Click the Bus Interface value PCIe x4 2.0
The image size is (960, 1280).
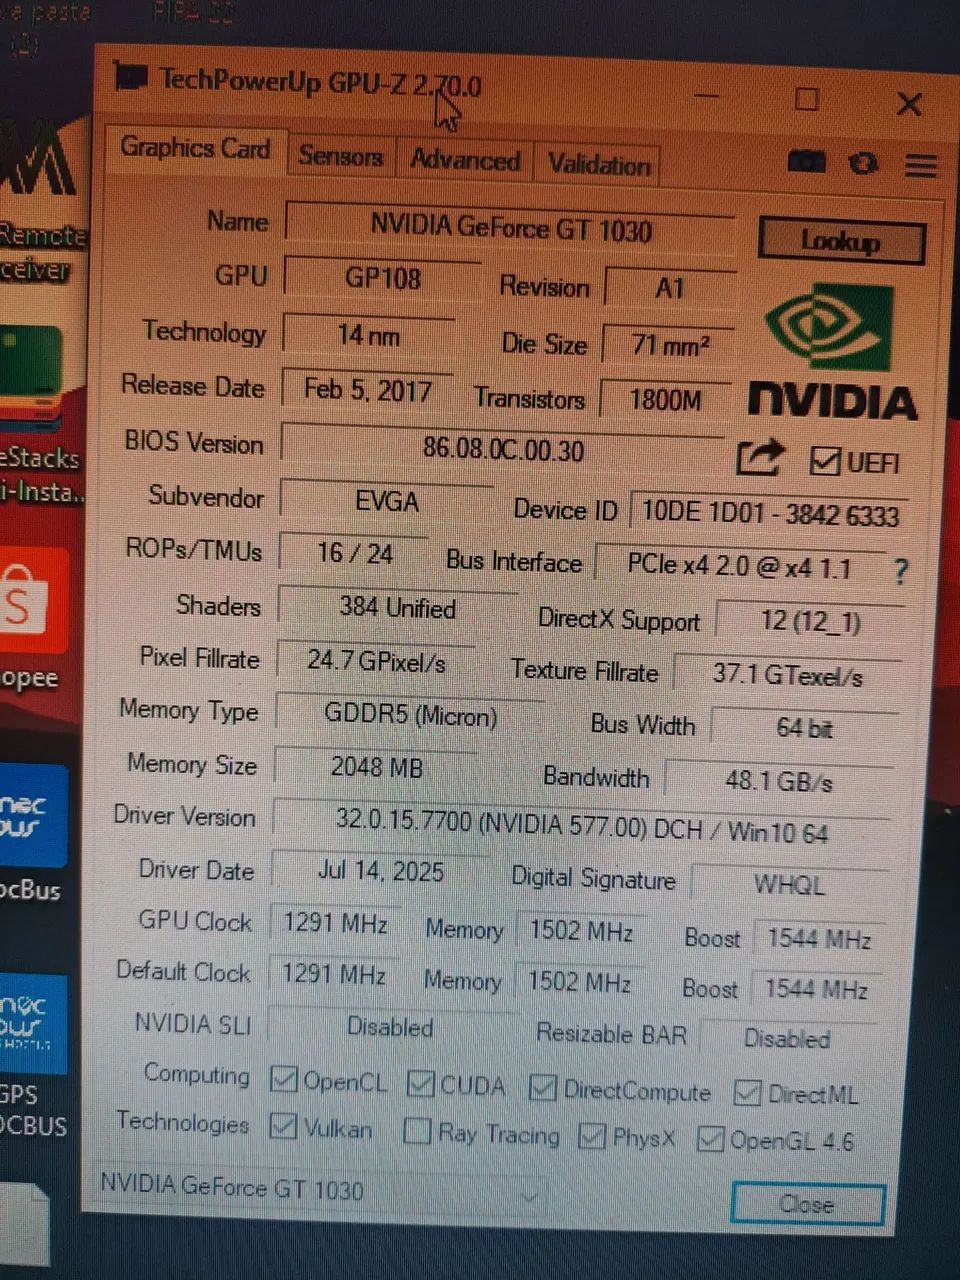(740, 566)
